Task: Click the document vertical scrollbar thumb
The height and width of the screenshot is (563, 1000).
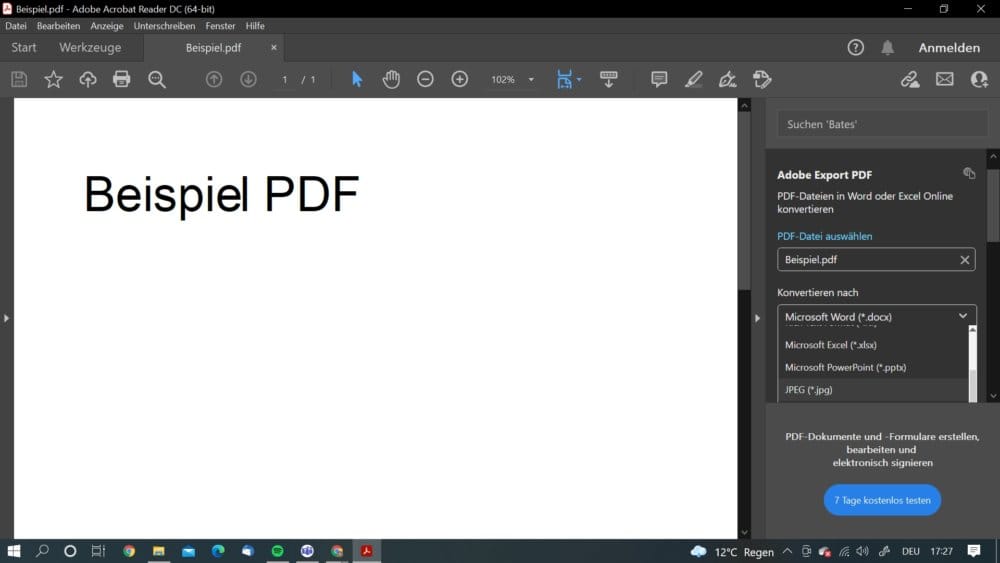Action: click(744, 201)
